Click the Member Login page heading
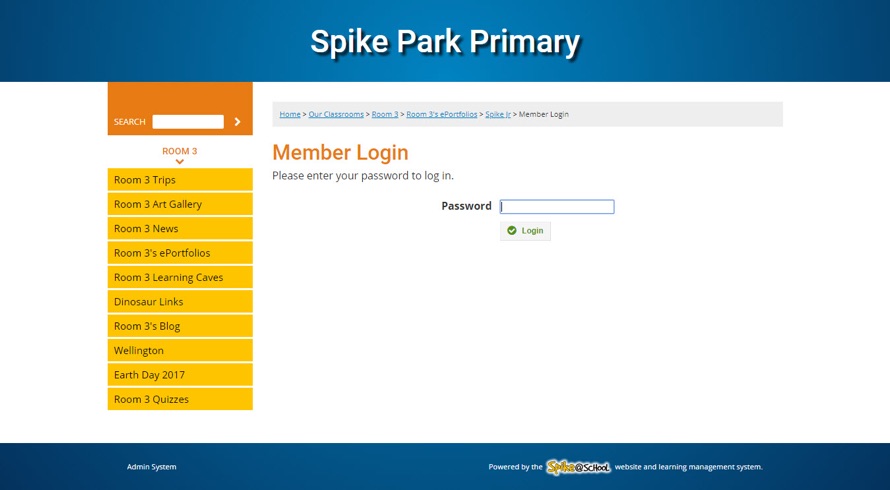The image size is (890, 490). coord(340,152)
